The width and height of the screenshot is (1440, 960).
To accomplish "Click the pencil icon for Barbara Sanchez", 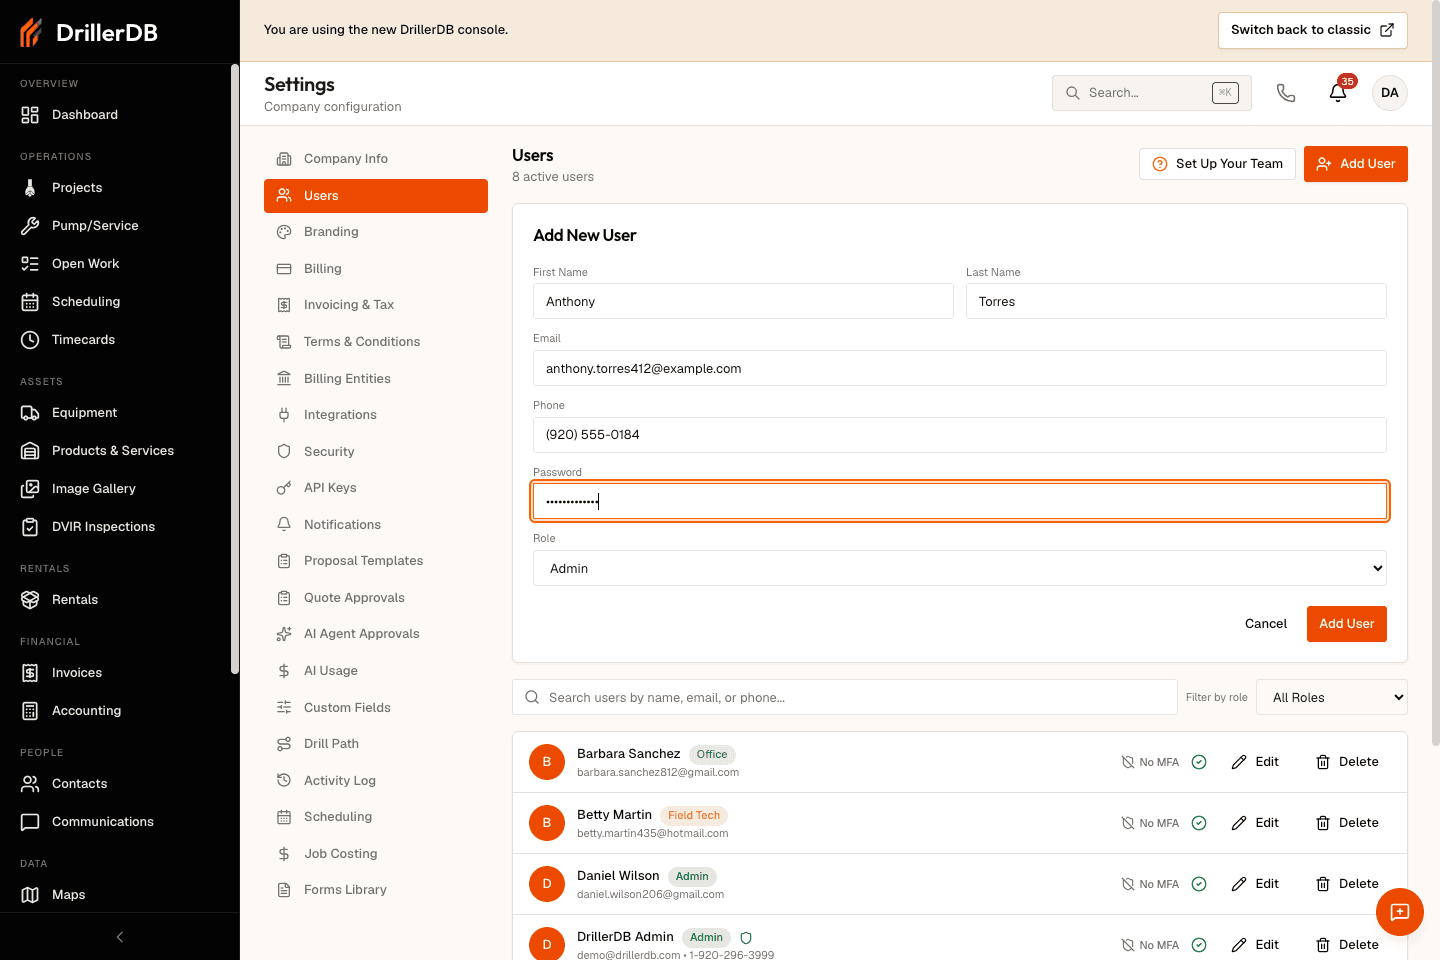I will [x=1239, y=762].
